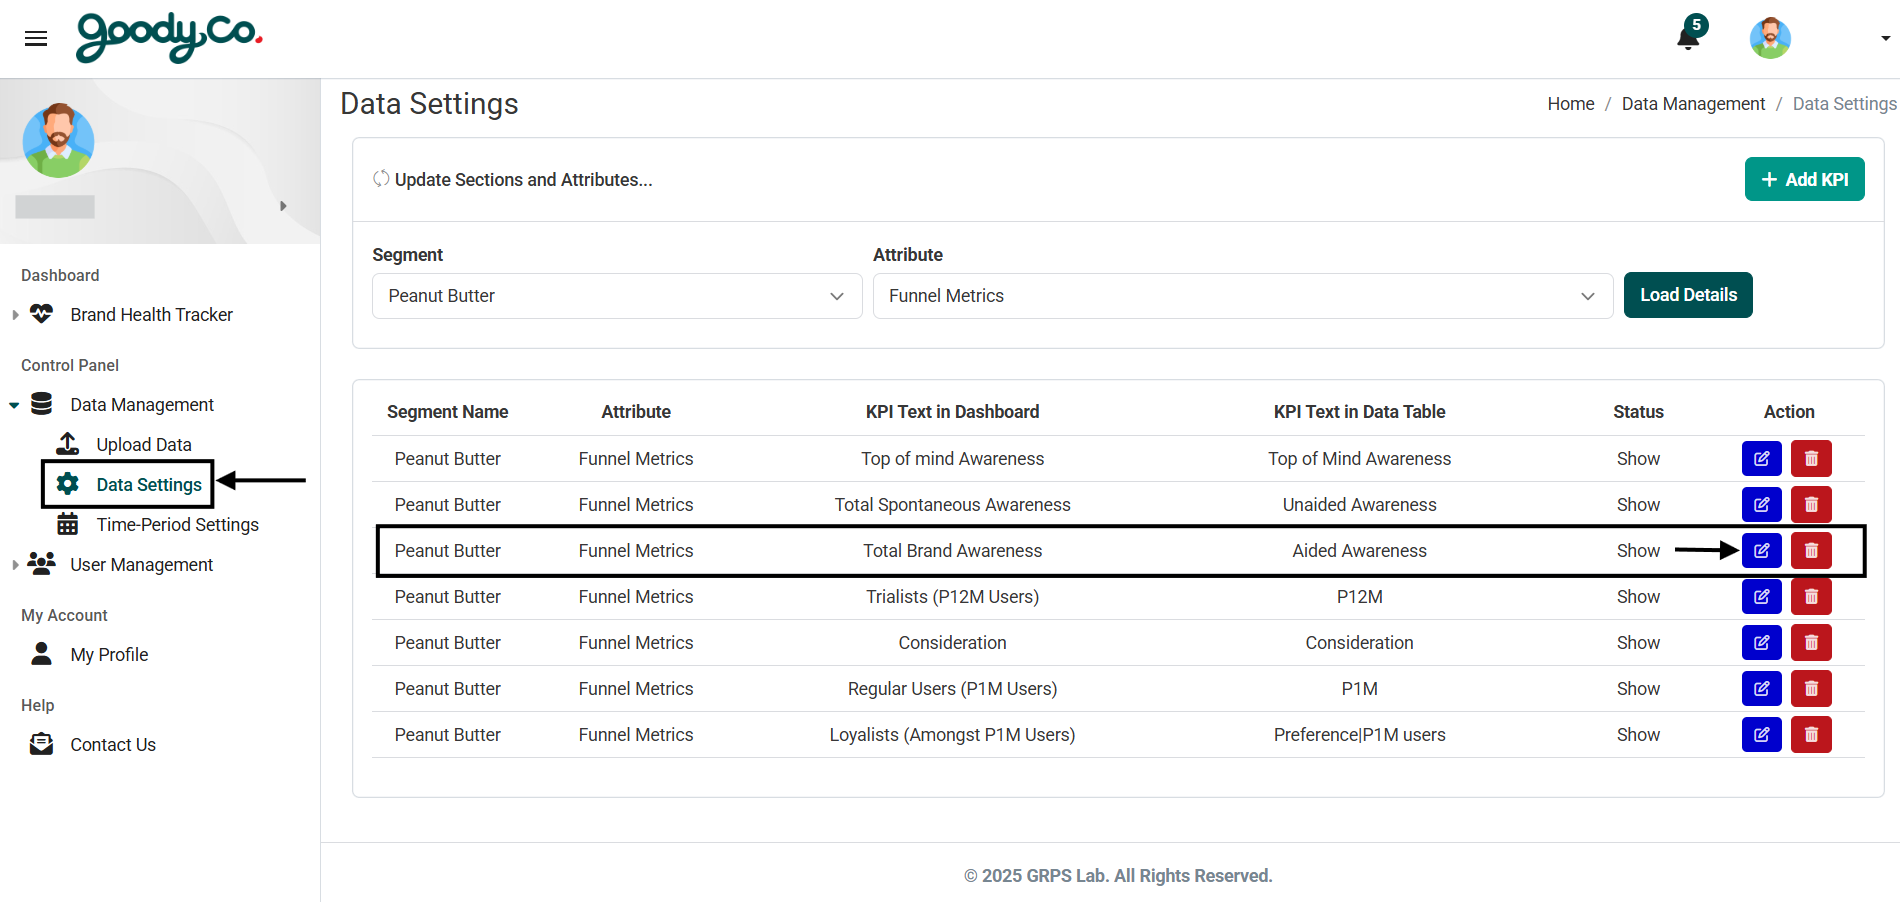The image size is (1900, 902).
Task: Click the Time-Period Settings calendar icon
Action: (66, 524)
